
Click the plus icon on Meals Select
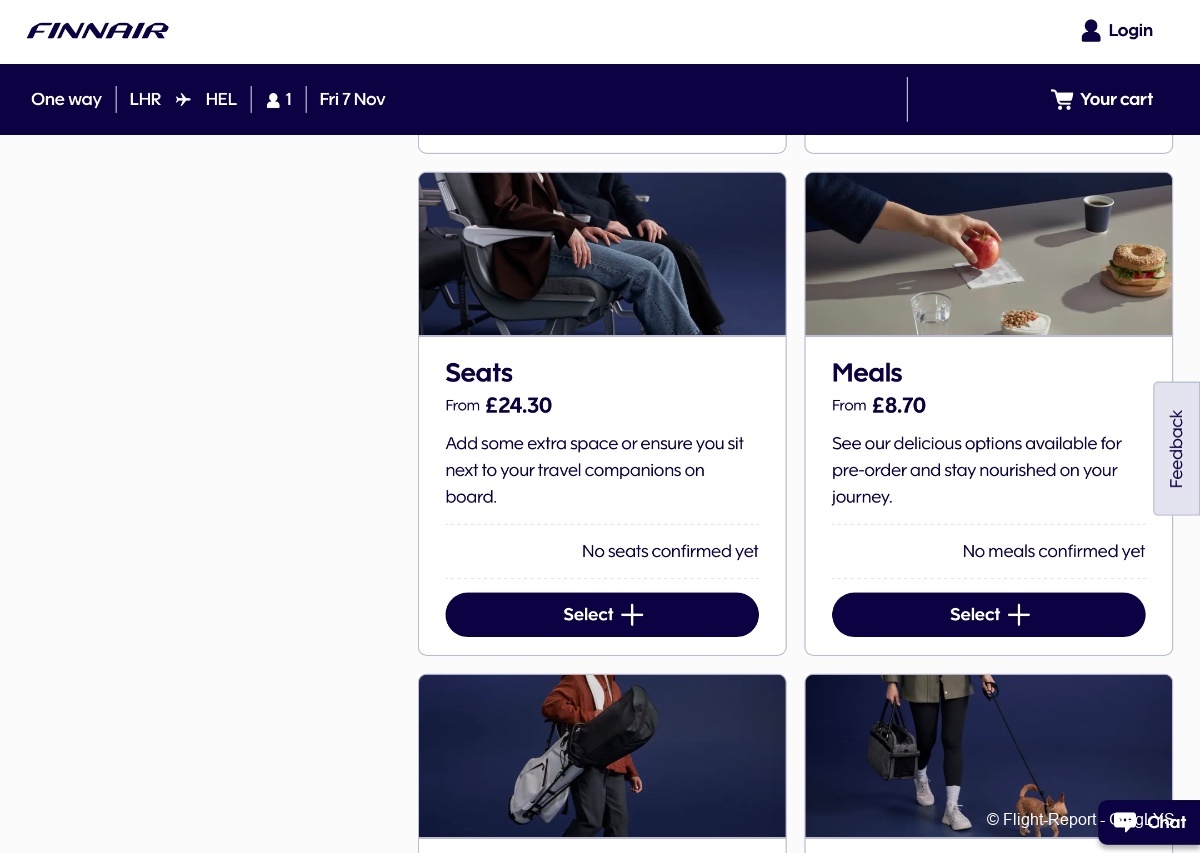coord(1019,615)
